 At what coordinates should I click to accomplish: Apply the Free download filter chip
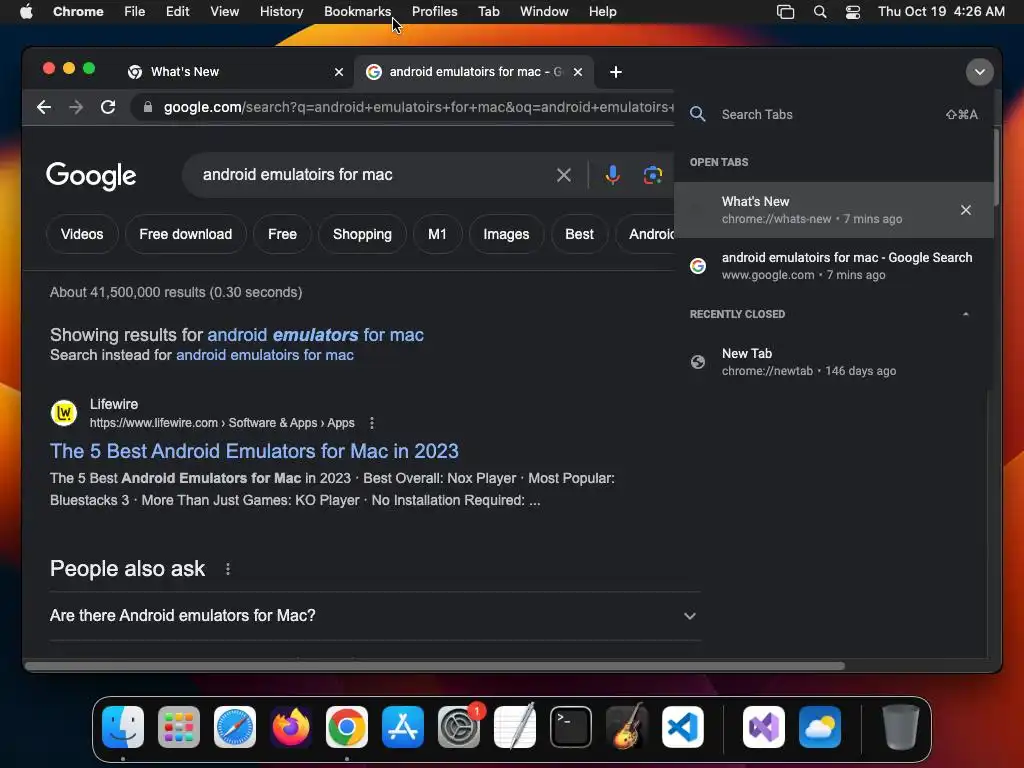pos(185,234)
